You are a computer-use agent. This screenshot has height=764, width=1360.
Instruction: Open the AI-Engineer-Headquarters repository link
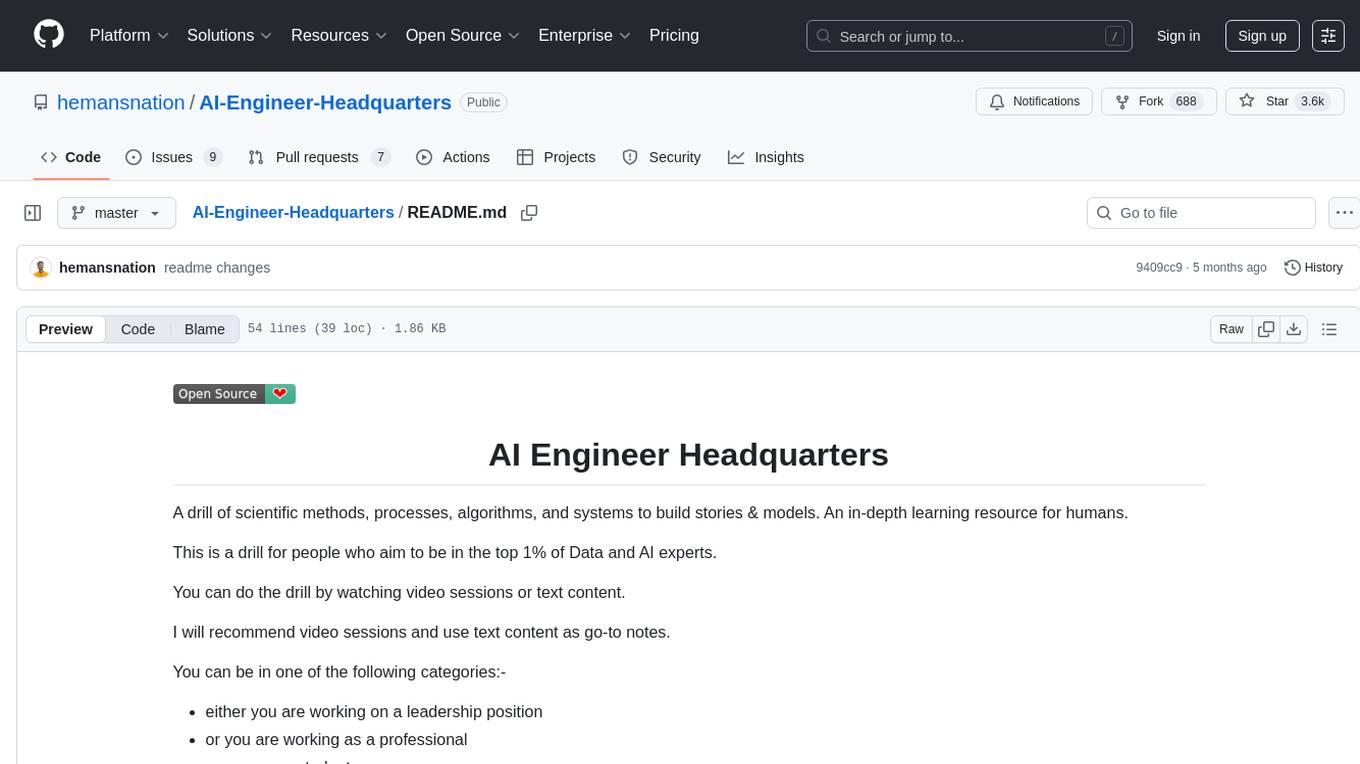point(325,102)
